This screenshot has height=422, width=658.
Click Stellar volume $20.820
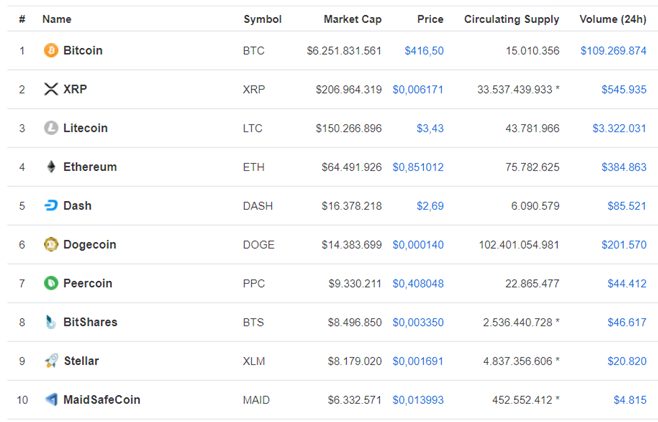click(x=627, y=361)
